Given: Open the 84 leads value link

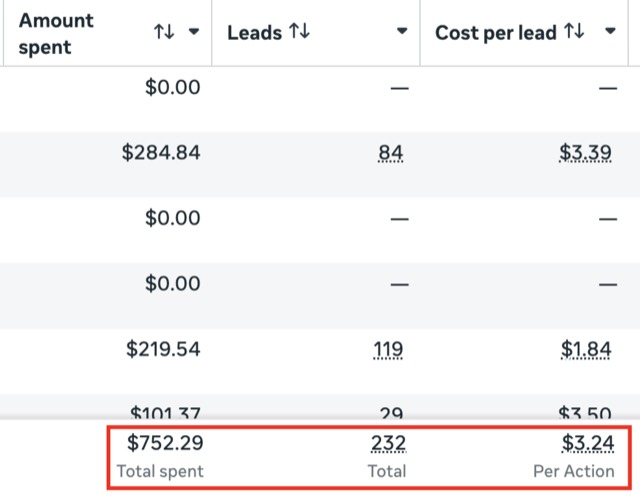Looking at the screenshot, I should coord(391,153).
